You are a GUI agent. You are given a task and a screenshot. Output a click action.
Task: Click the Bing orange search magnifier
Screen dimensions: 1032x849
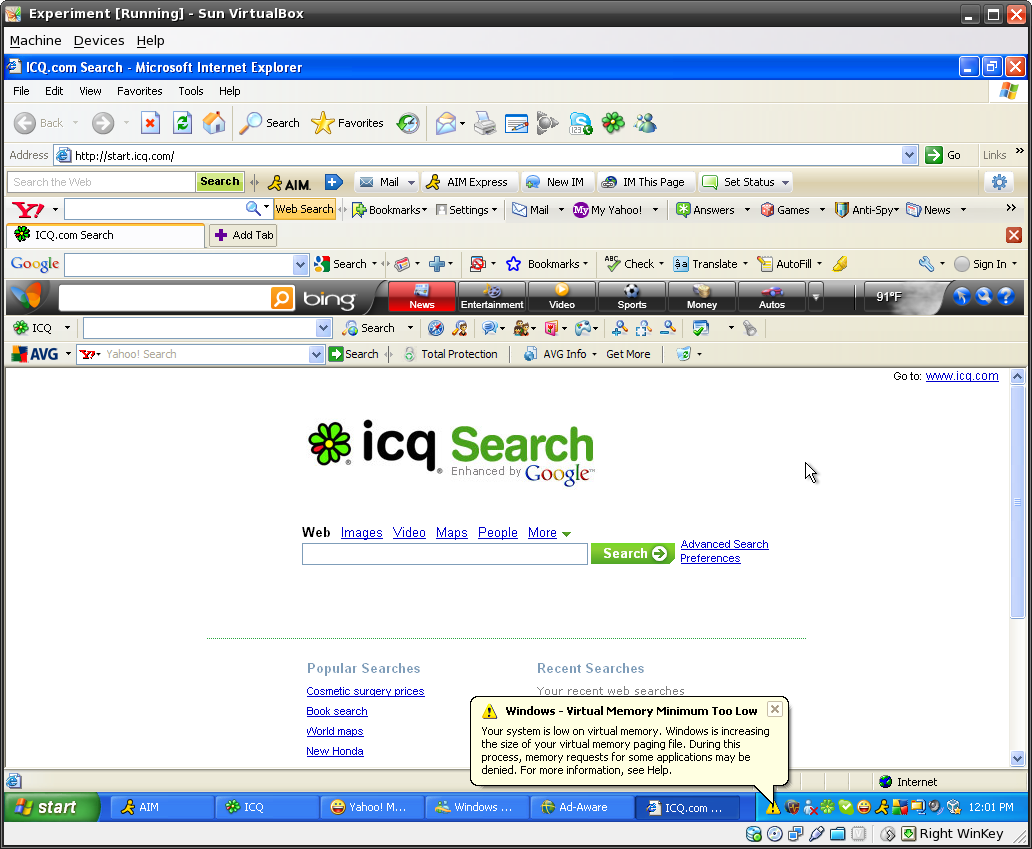[282, 297]
